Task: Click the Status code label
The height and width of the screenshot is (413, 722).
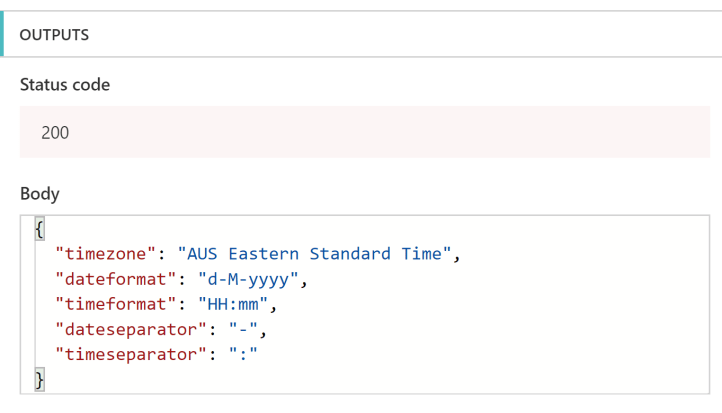Action: pyautogui.click(x=65, y=85)
